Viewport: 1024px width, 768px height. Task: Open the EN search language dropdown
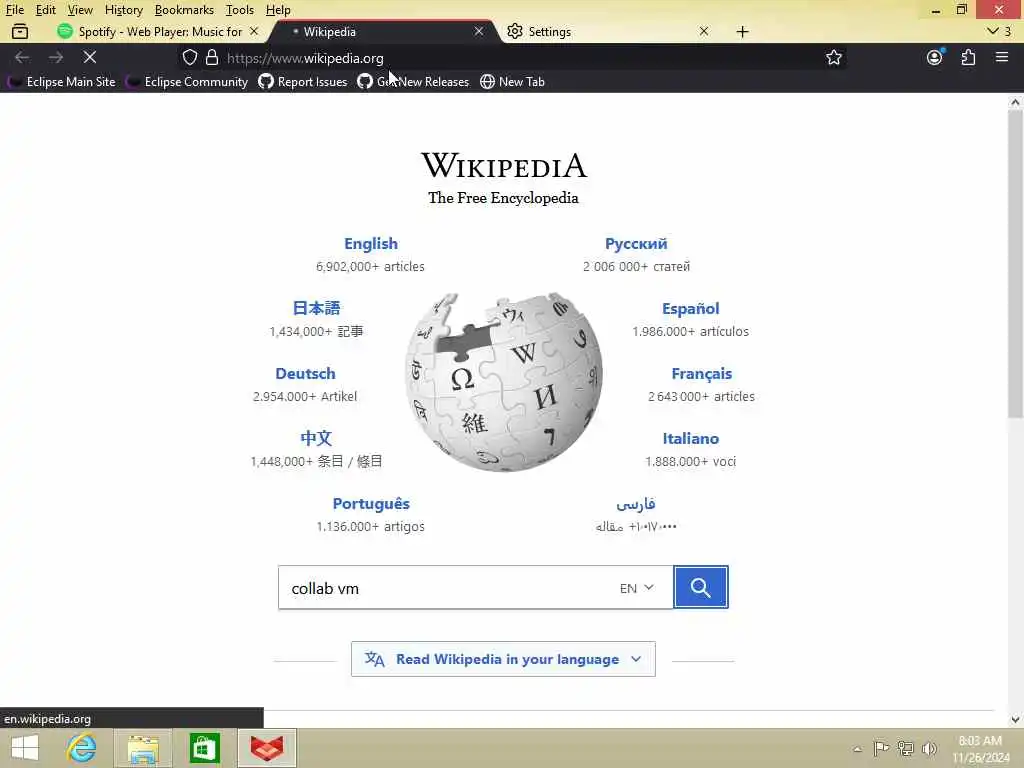637,588
